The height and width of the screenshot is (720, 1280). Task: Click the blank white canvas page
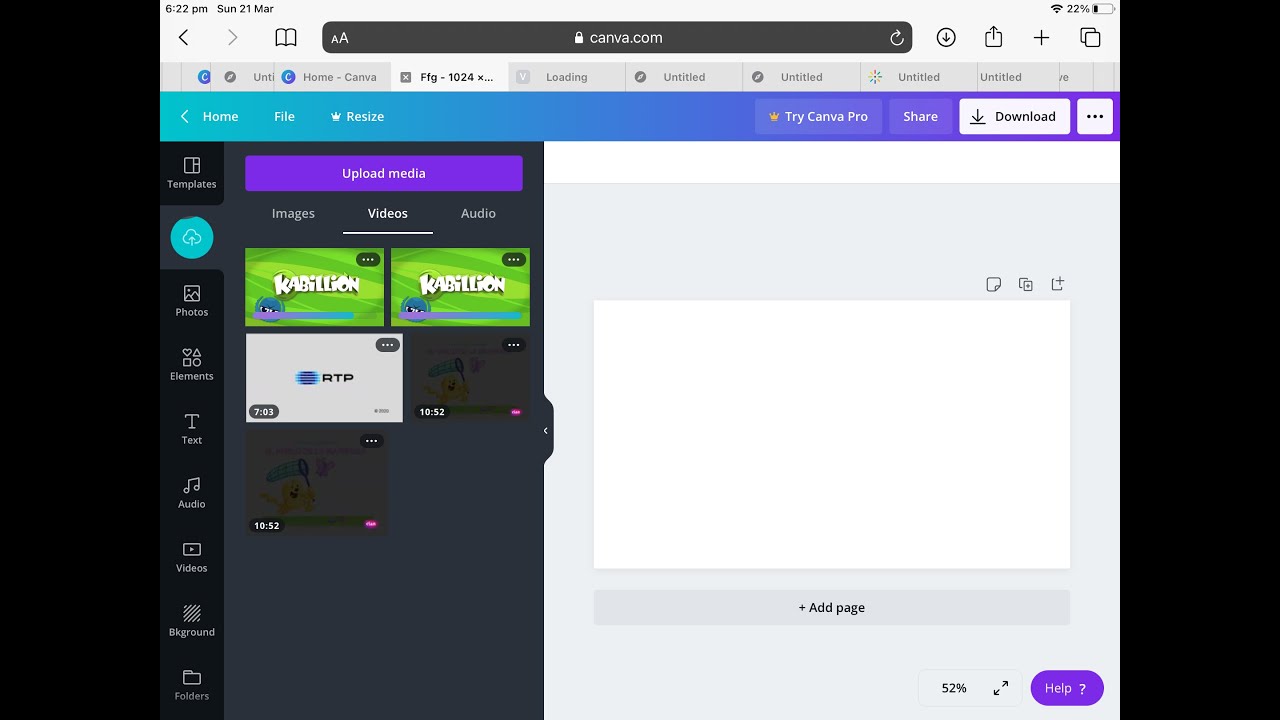coord(832,434)
